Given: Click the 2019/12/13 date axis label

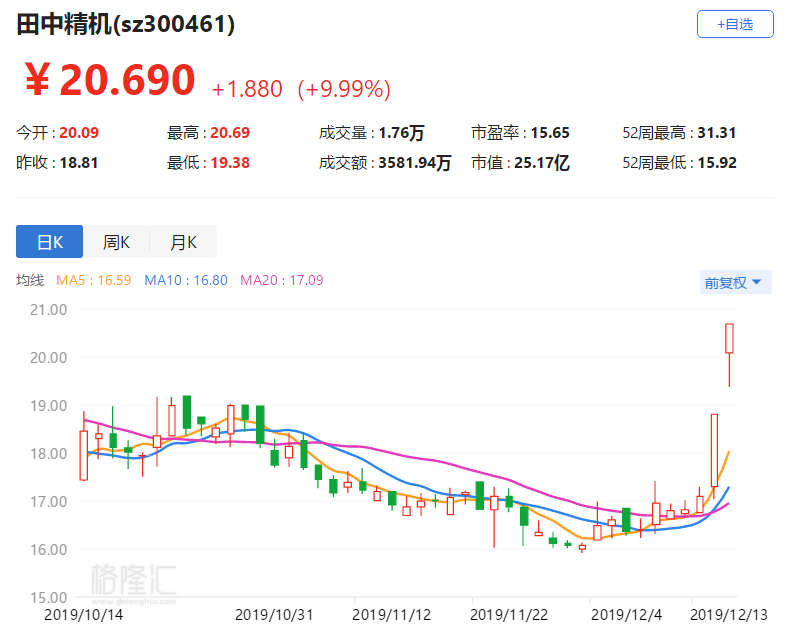Looking at the screenshot, I should point(729,615).
